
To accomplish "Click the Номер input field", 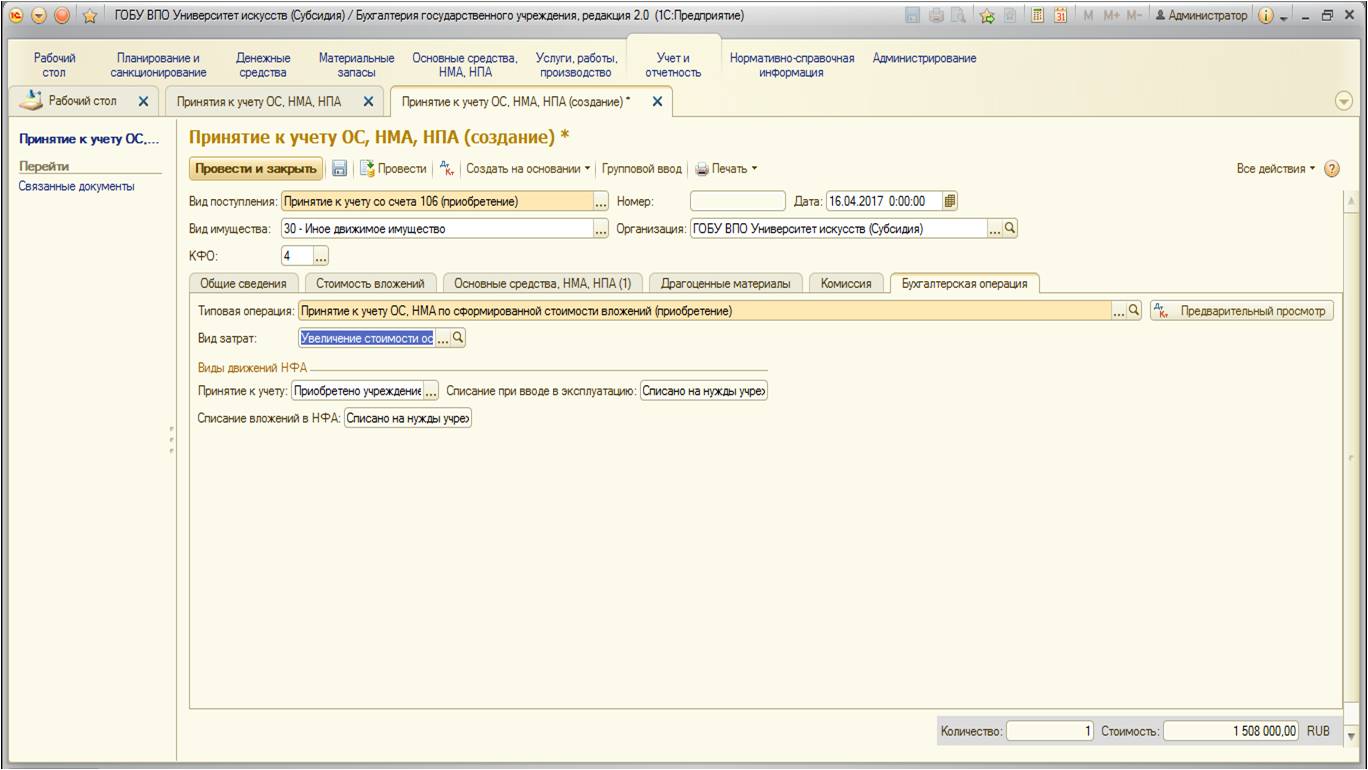I will (x=737, y=201).
